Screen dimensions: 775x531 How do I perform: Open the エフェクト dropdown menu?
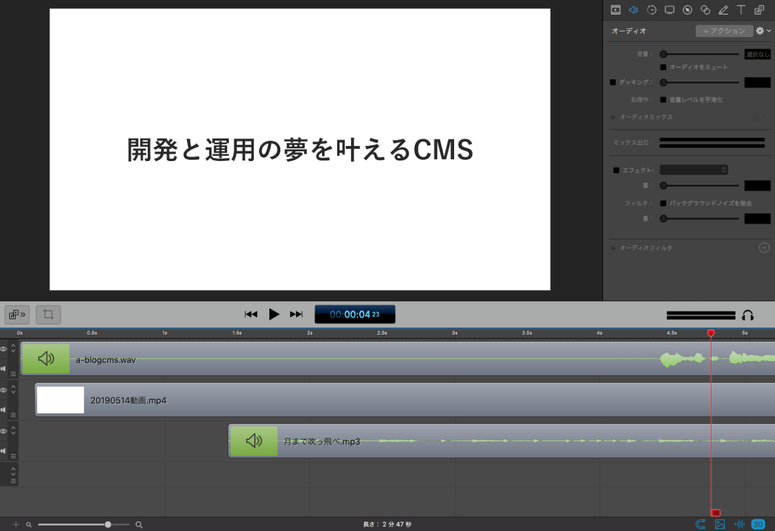pyautogui.click(x=693, y=170)
